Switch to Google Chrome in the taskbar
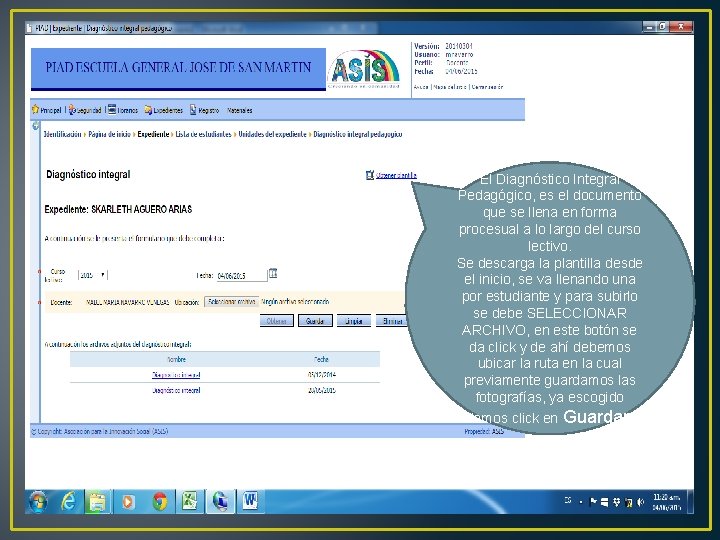This screenshot has height=540, width=720. tap(159, 501)
